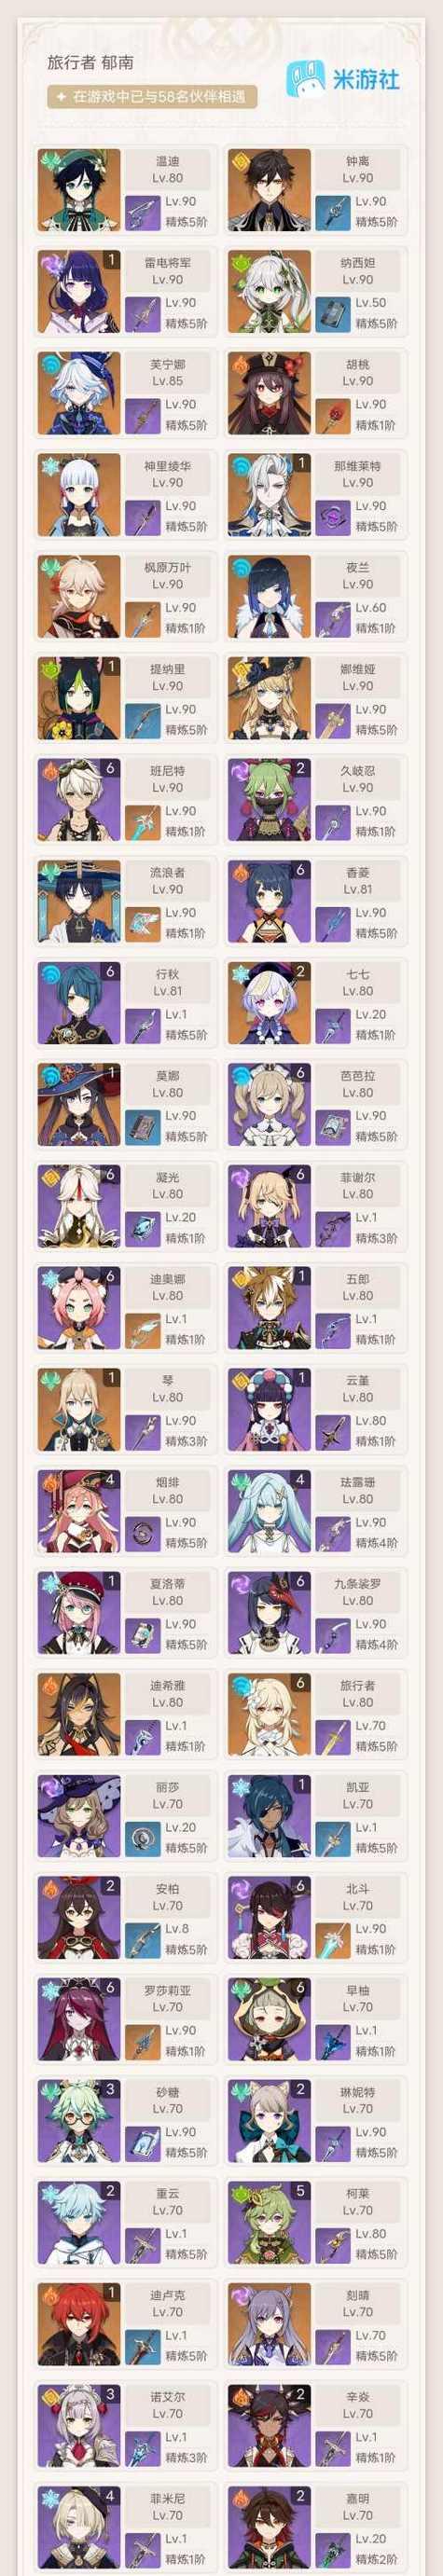Select 钟离's weapon icon

click(x=332, y=213)
